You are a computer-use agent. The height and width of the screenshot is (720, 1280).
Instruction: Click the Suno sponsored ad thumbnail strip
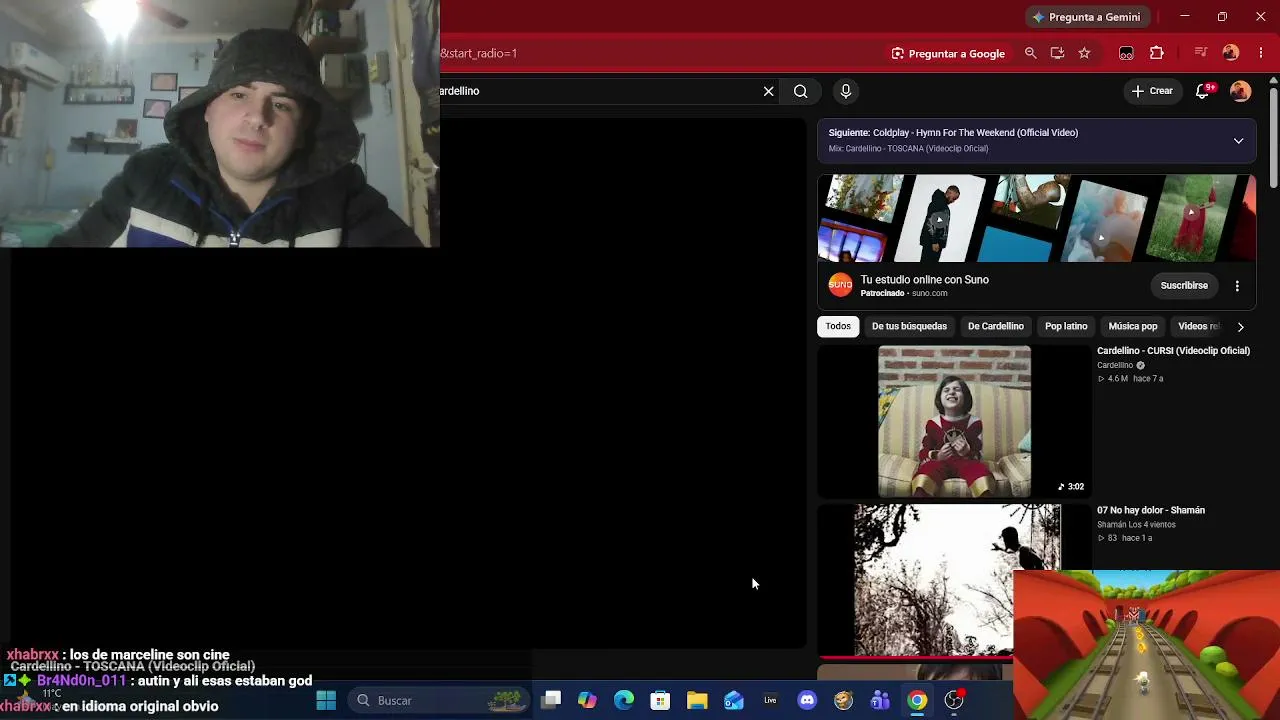[1037, 218]
